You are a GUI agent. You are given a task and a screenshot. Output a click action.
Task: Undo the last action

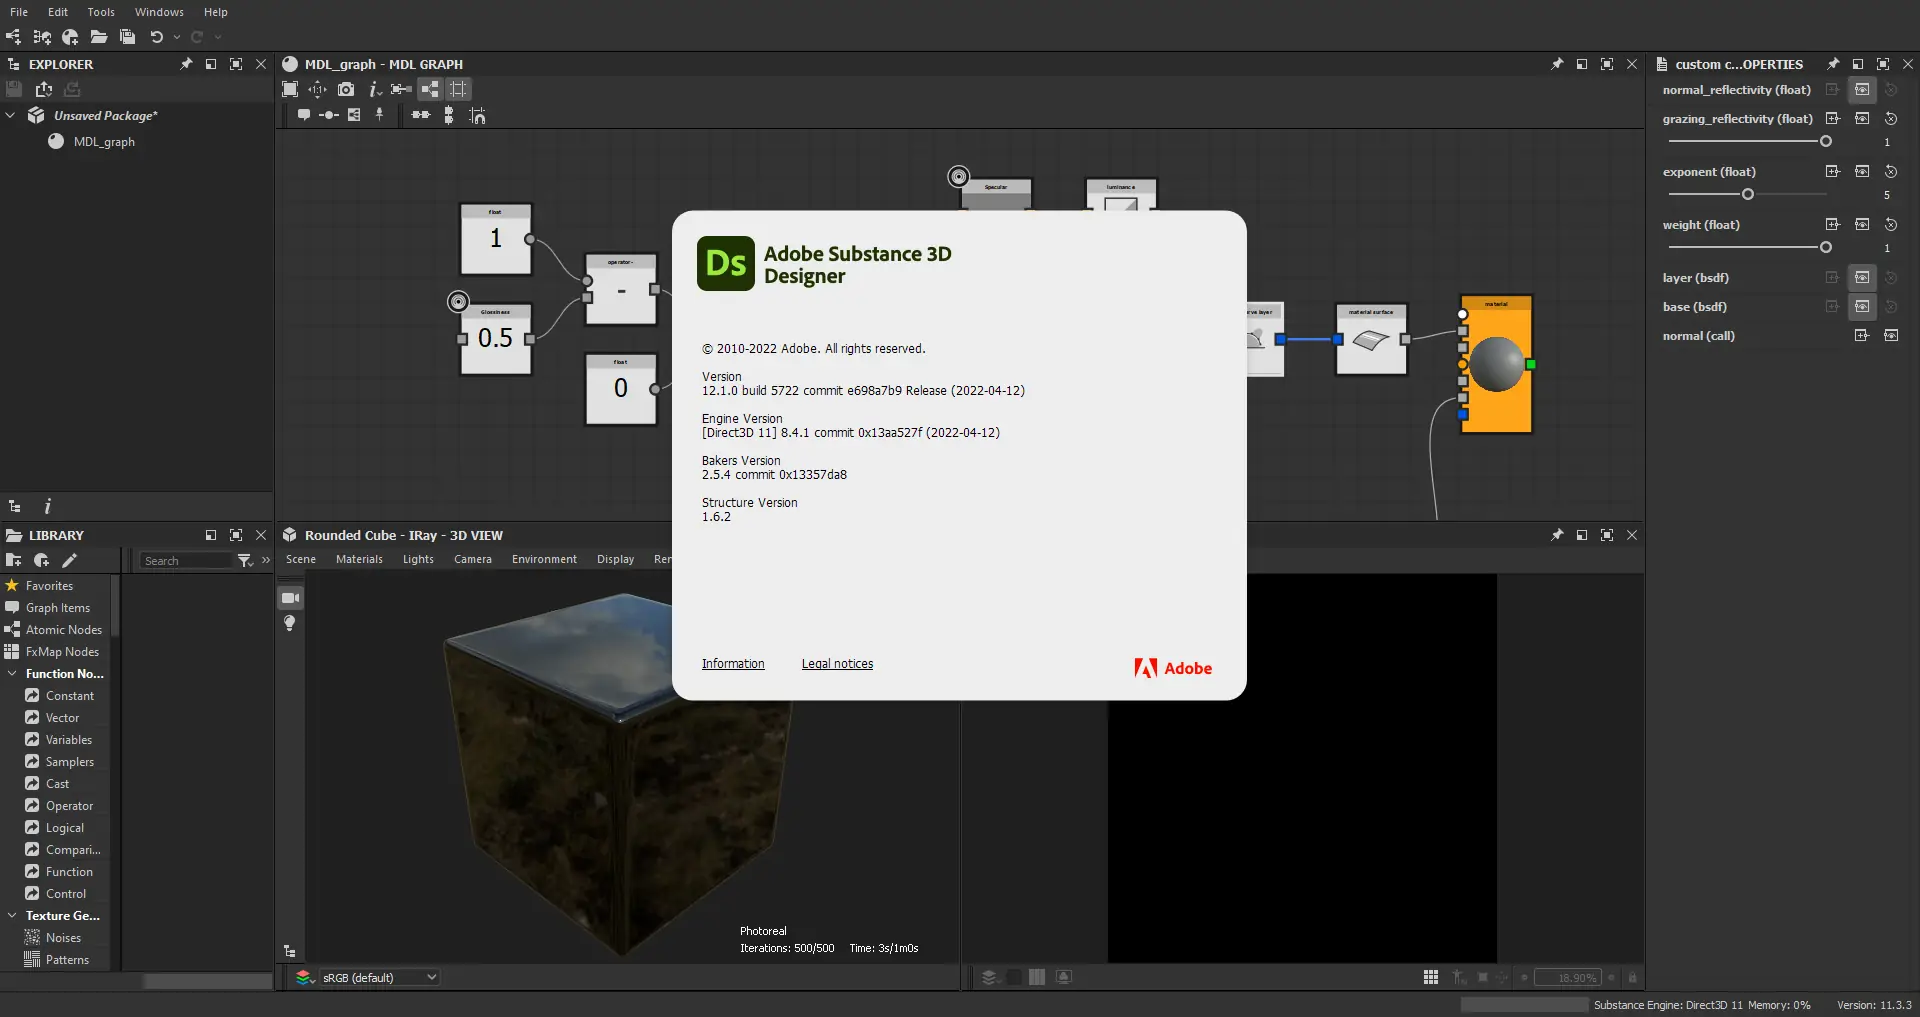click(x=156, y=37)
